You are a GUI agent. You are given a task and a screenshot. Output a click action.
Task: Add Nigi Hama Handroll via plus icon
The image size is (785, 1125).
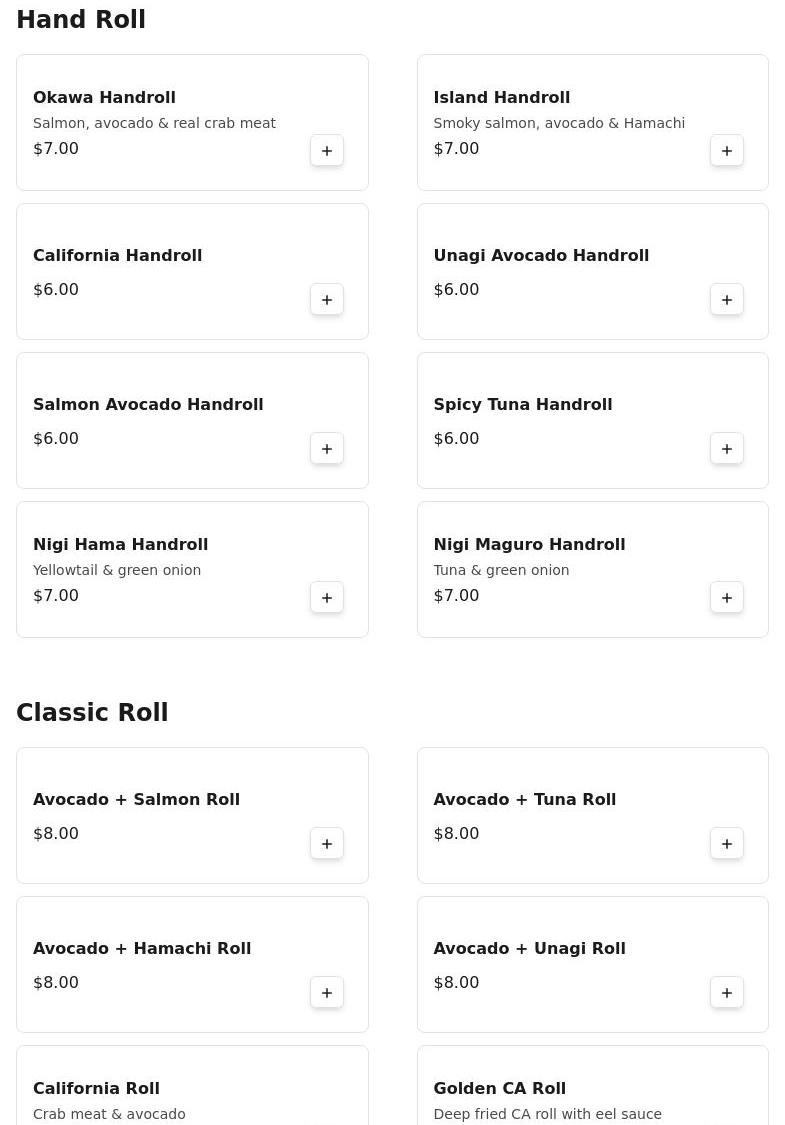pyautogui.click(x=327, y=598)
